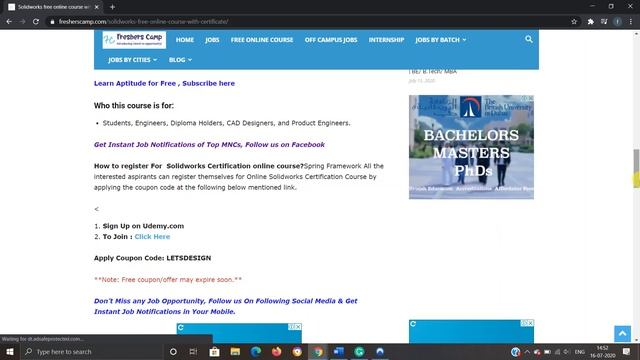
Task: Open FREE ONLINE COURSE menu item
Action: click(x=262, y=40)
